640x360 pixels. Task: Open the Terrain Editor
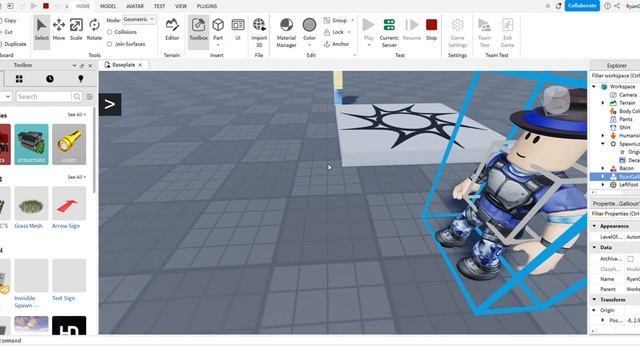click(x=172, y=29)
